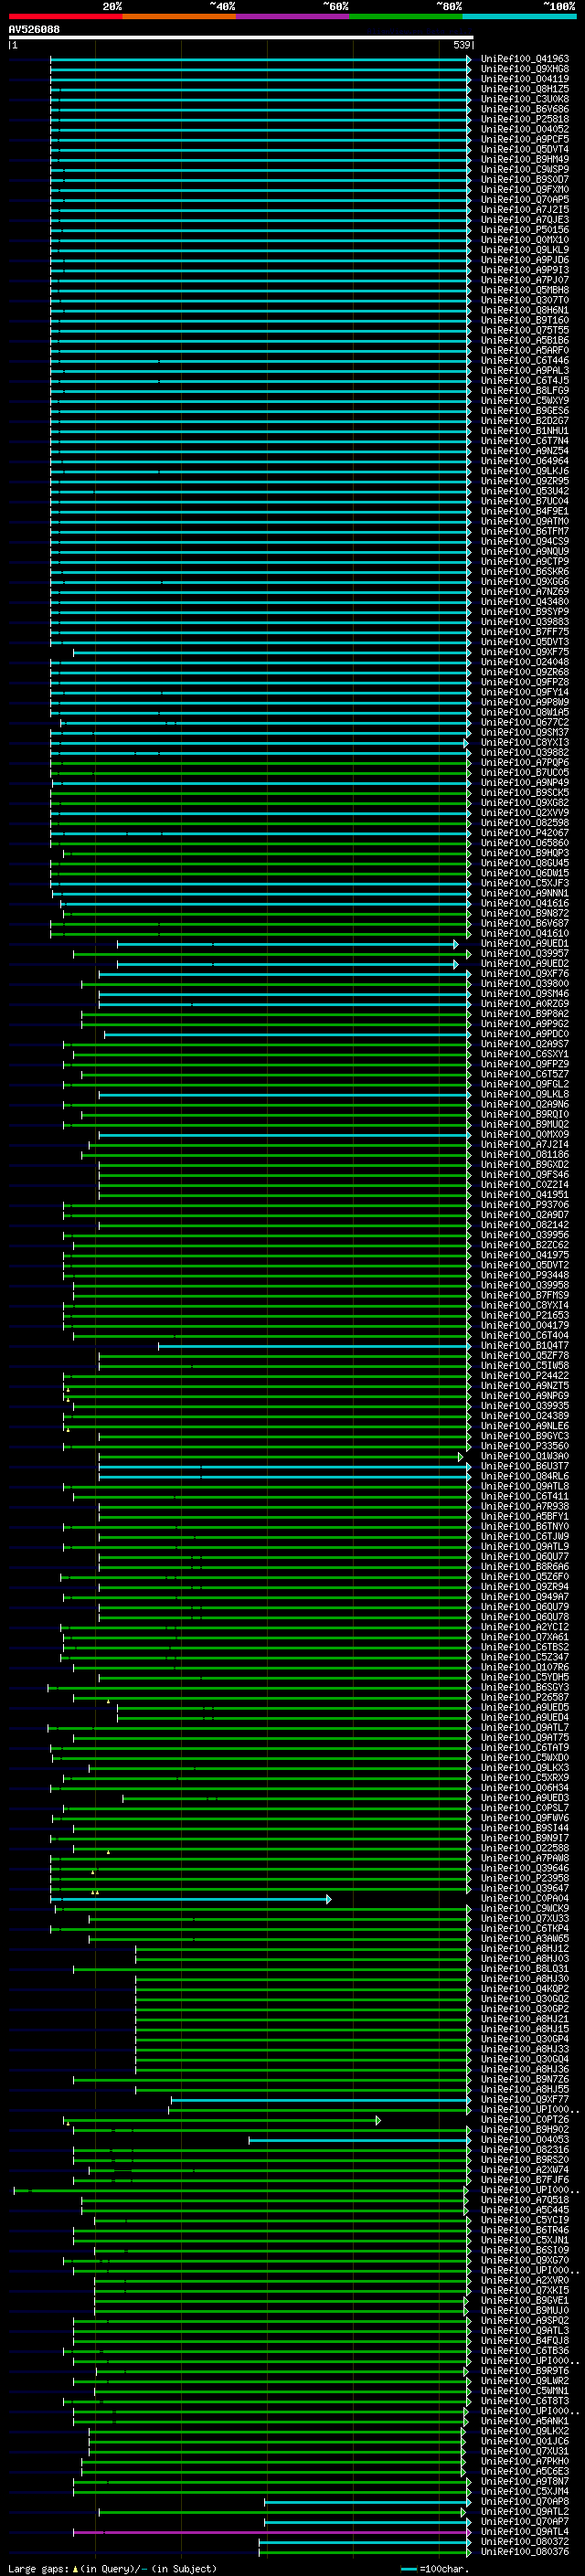Select label UniRef100_B9HM49
585x2576 pixels.
[525, 159]
